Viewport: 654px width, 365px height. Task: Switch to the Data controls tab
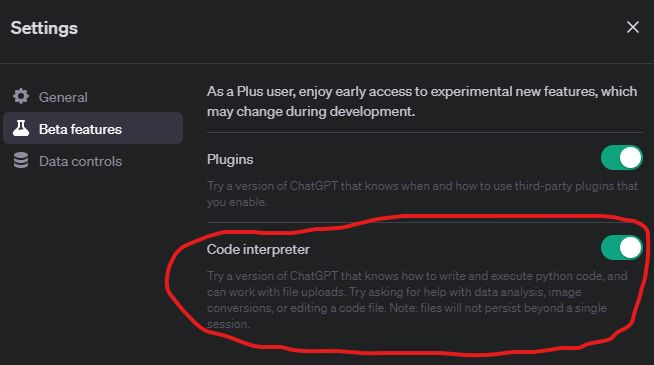pyautogui.click(x=80, y=161)
